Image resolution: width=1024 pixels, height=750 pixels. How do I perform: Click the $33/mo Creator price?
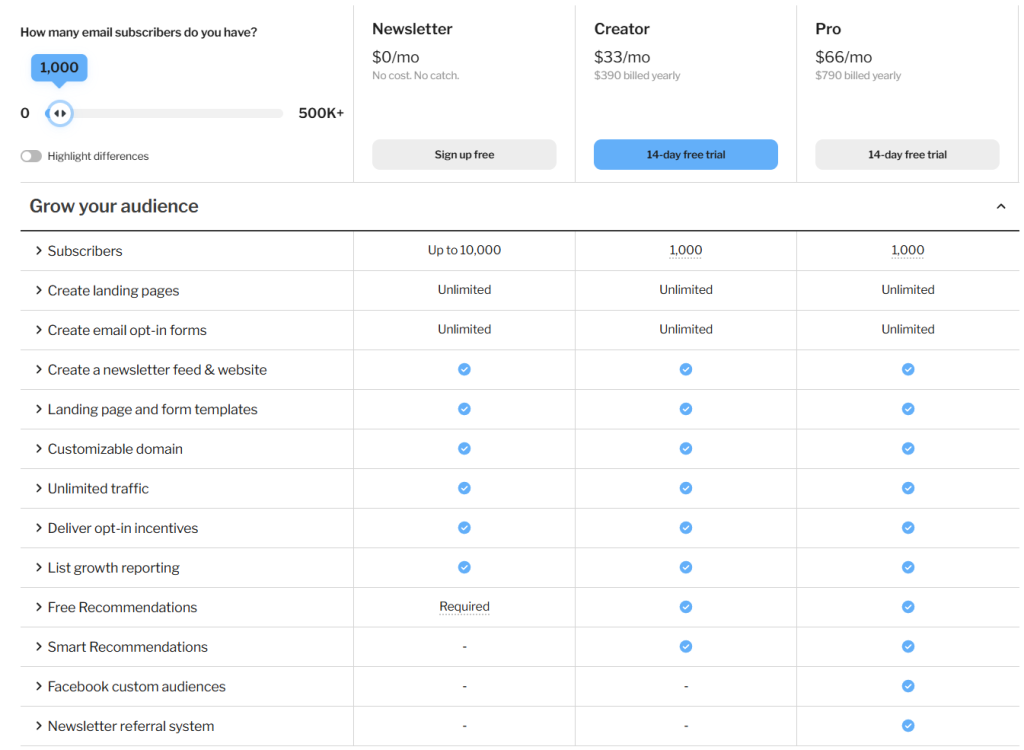click(x=622, y=57)
